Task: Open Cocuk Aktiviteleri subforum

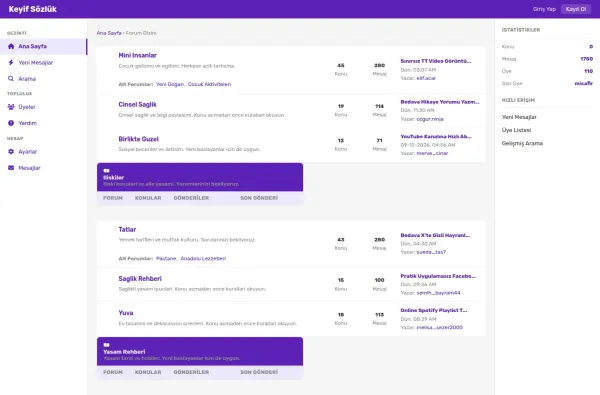Action: (x=209, y=84)
